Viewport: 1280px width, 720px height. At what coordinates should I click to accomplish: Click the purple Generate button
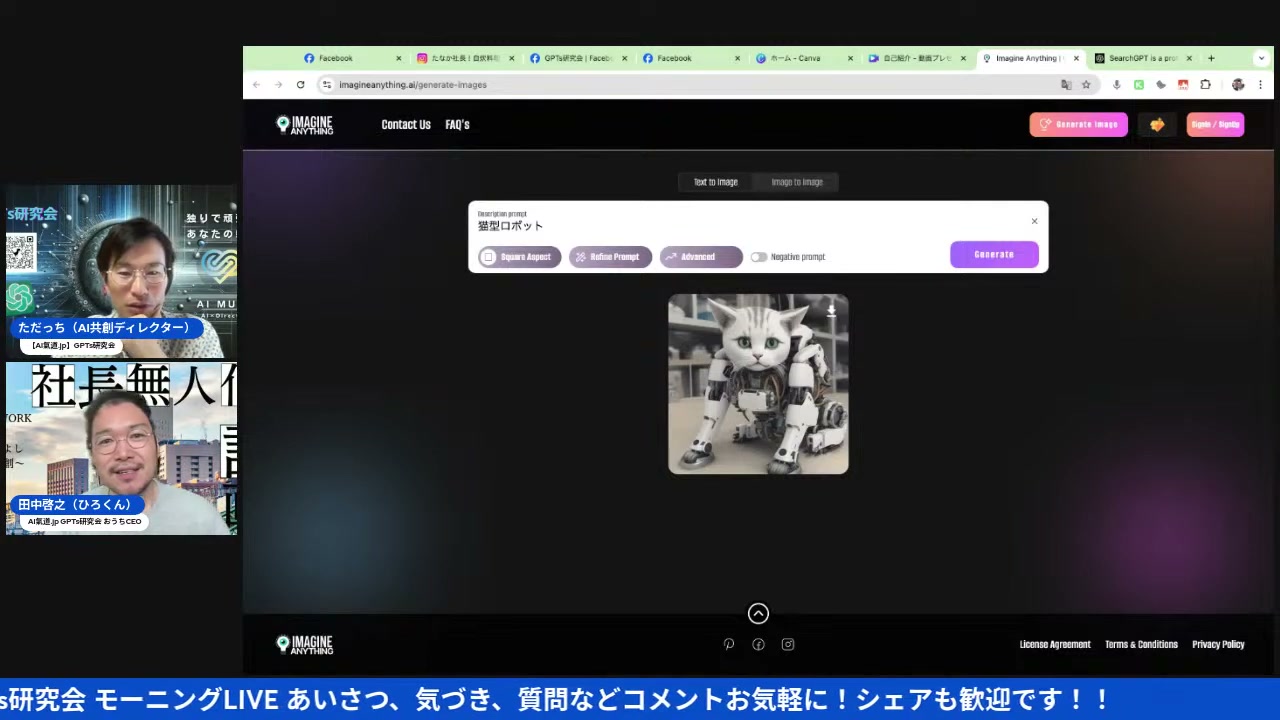point(994,255)
